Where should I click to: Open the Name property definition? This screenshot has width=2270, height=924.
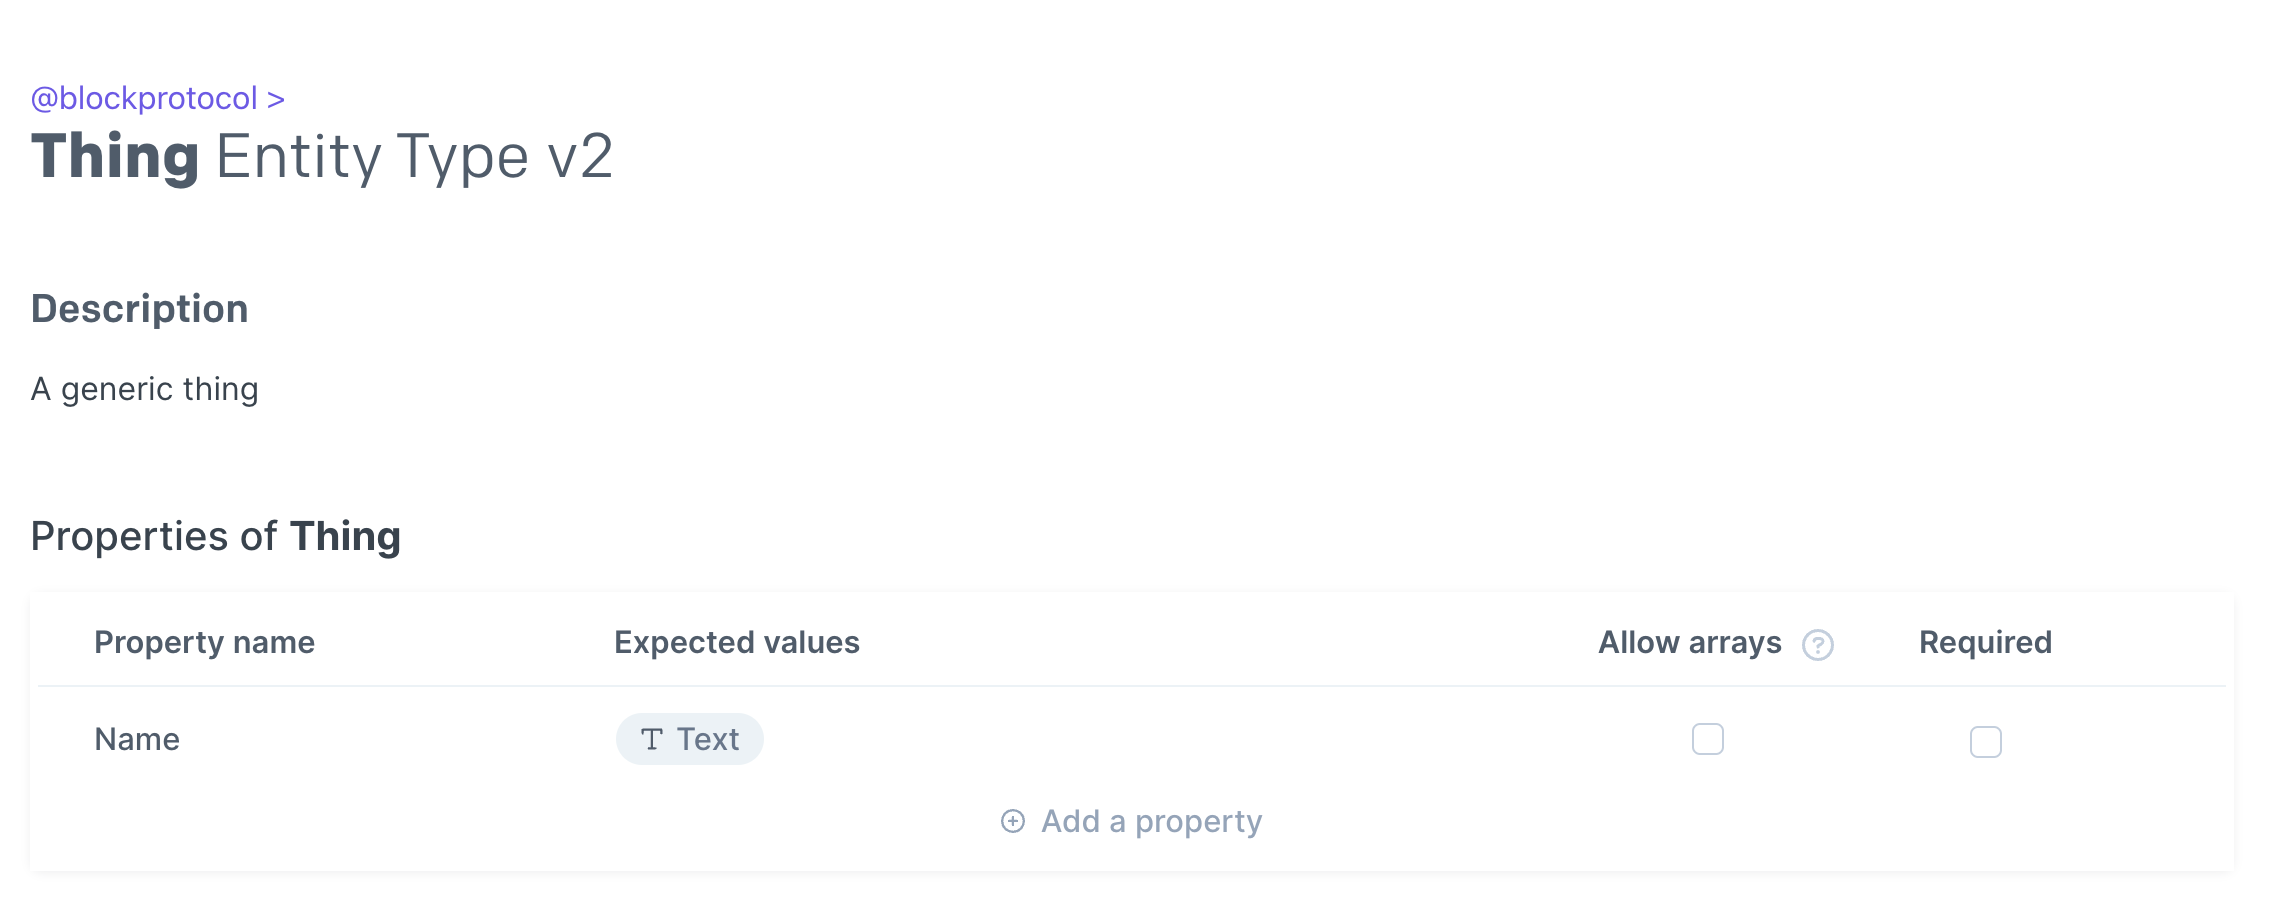[x=136, y=739]
